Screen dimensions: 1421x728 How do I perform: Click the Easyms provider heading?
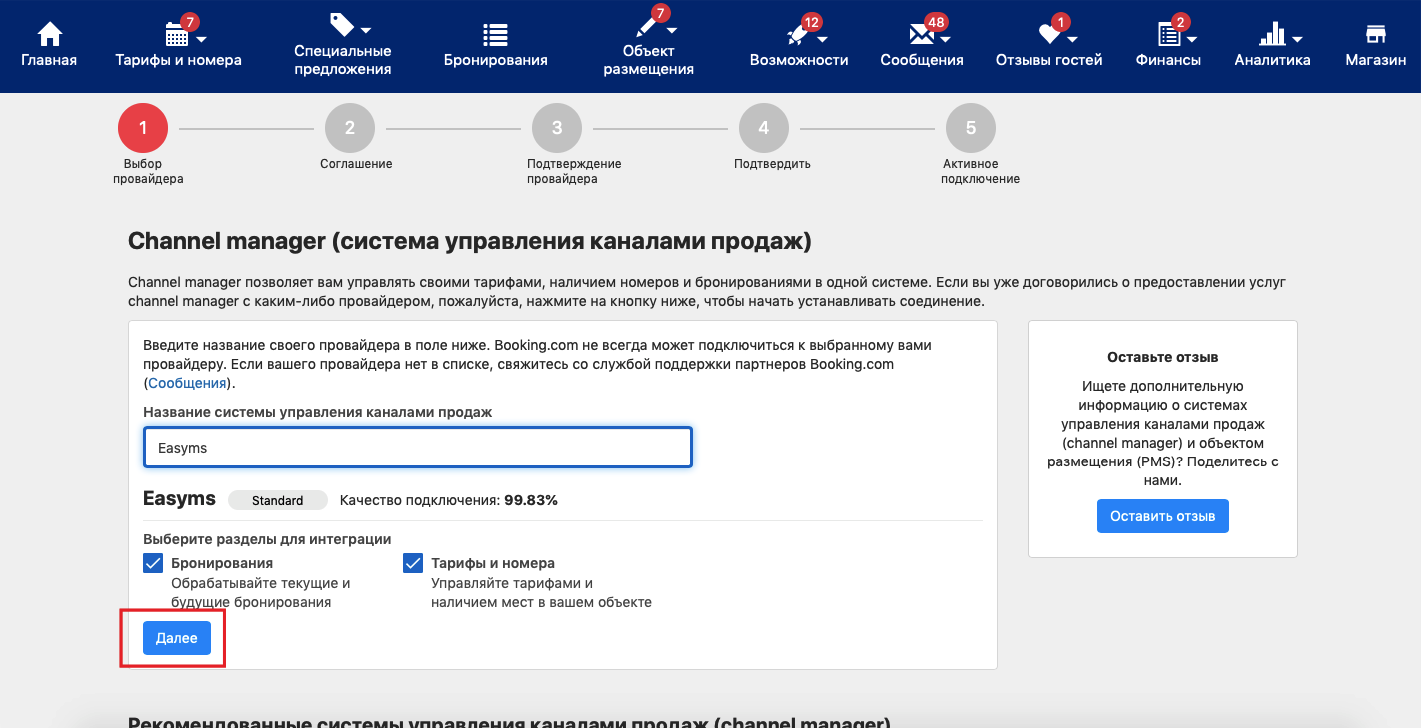click(x=180, y=500)
